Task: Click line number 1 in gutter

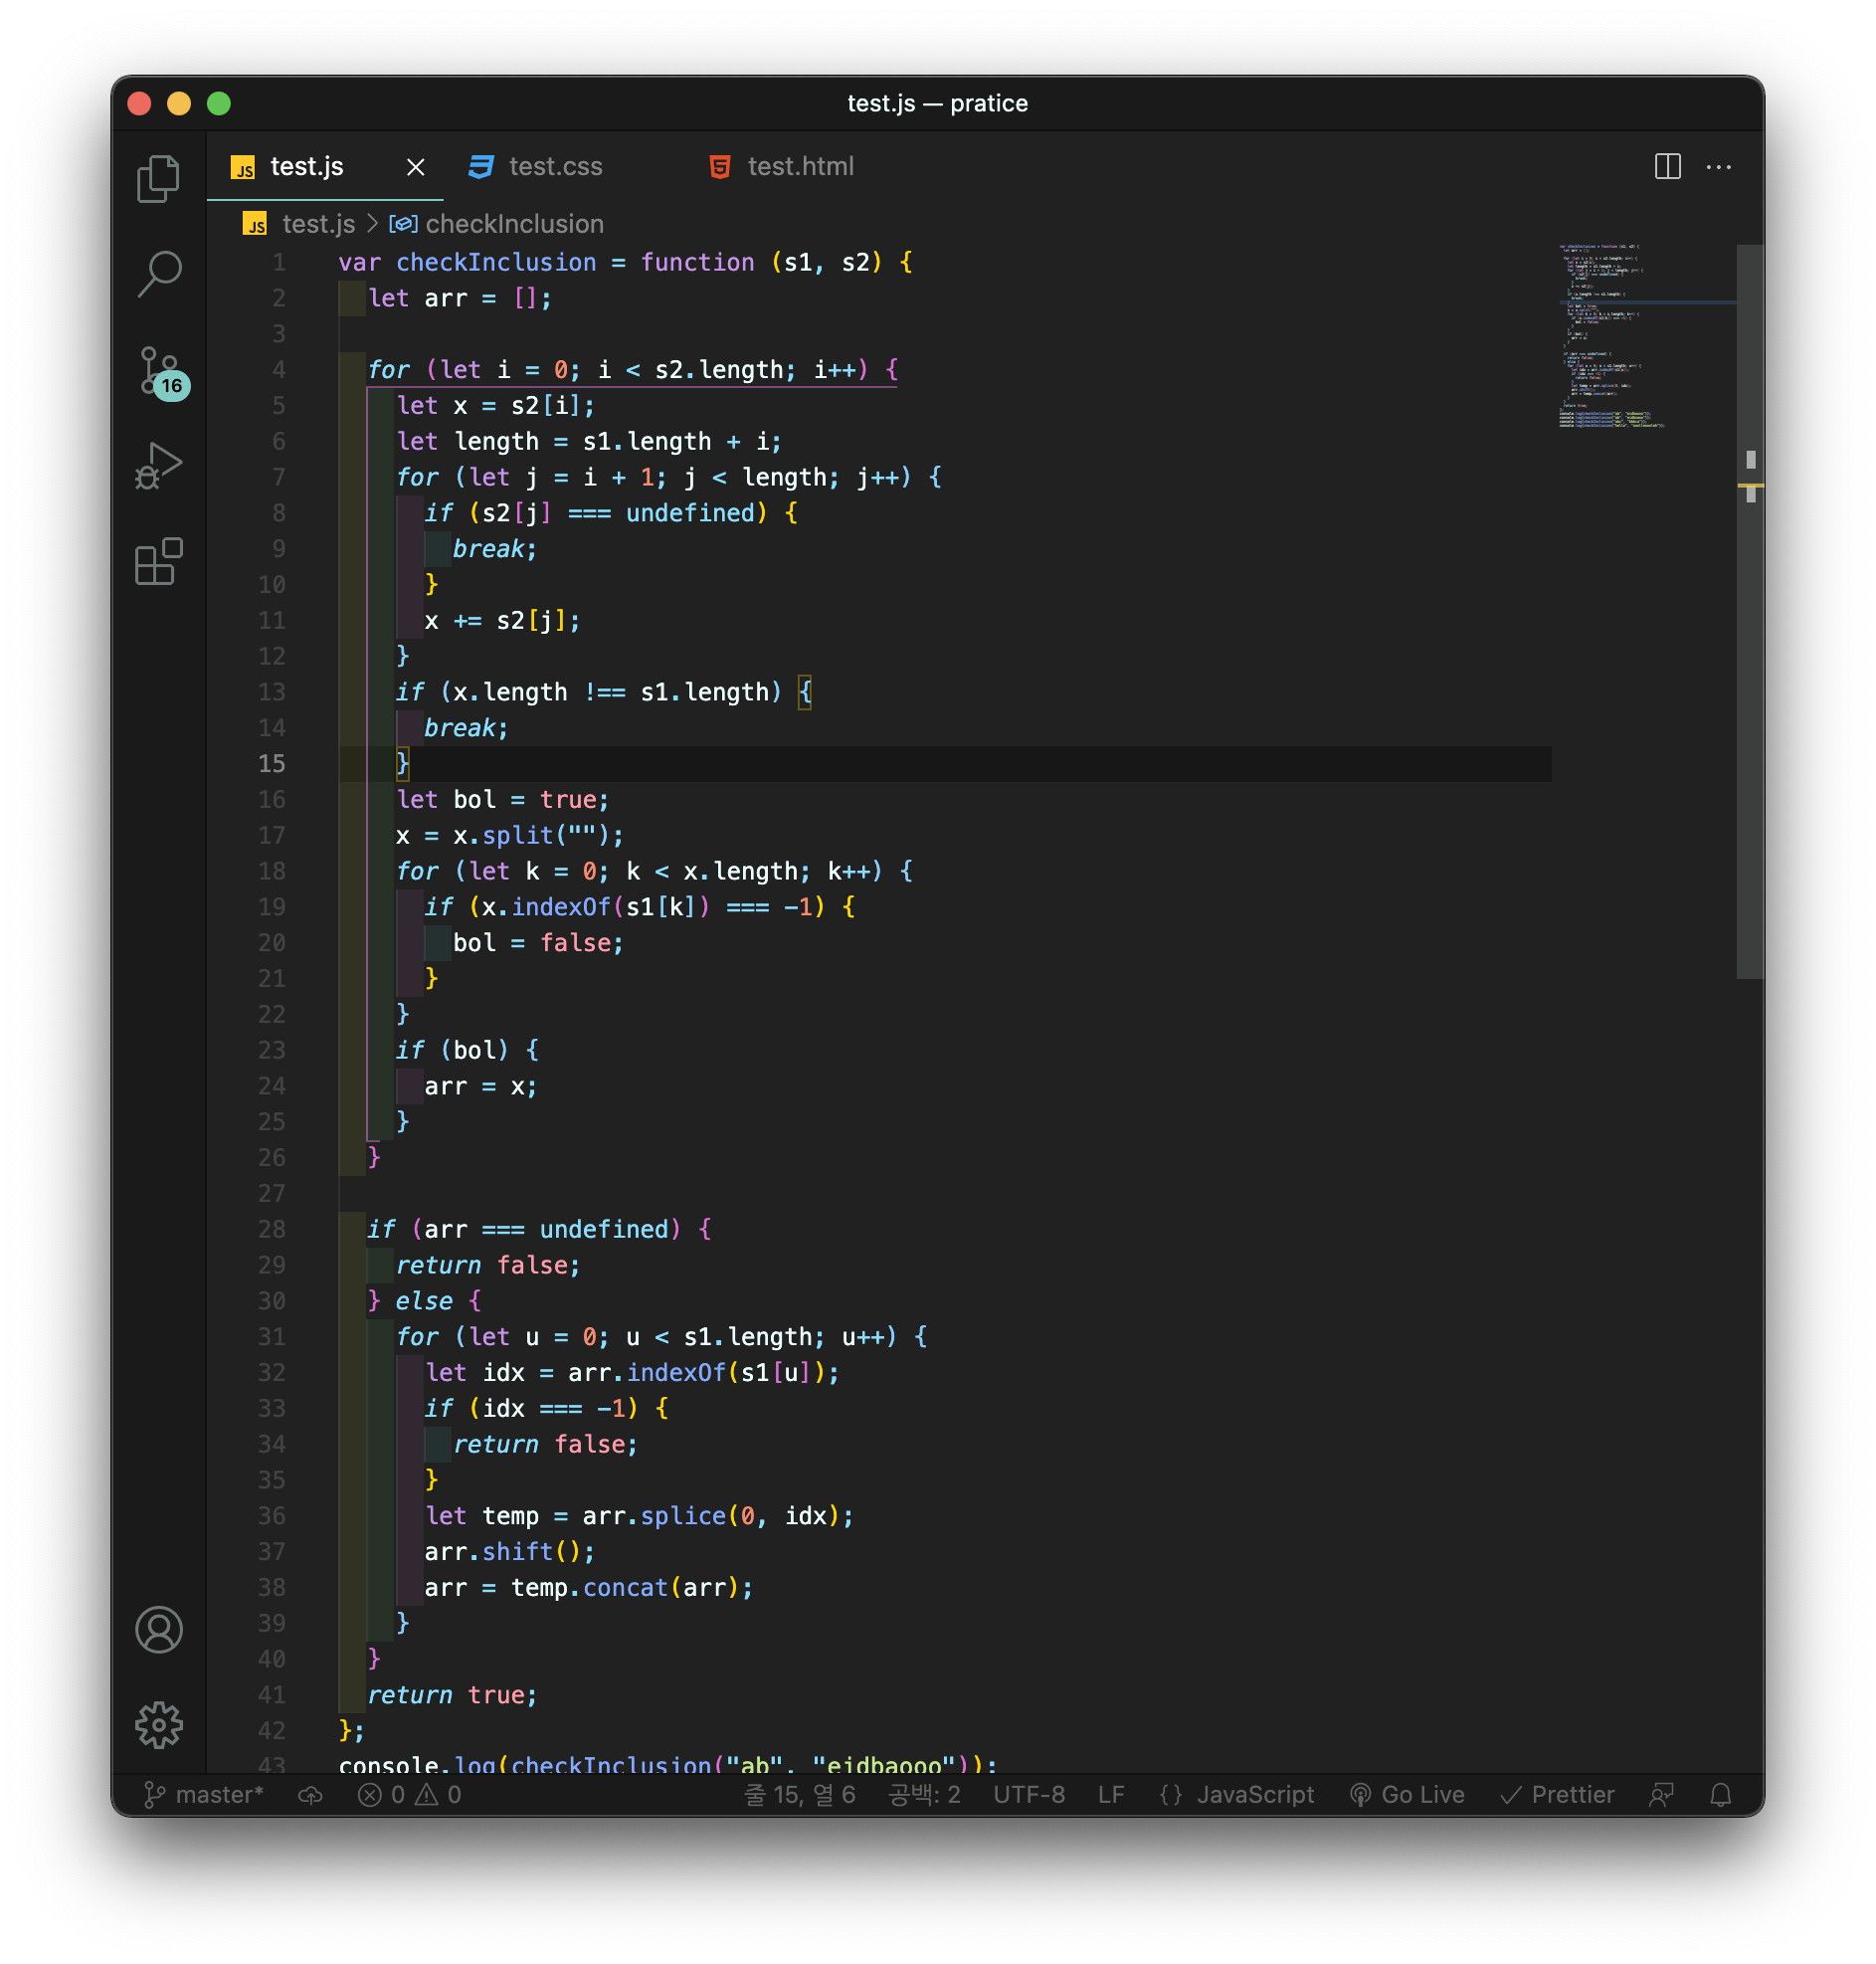Action: pos(279,262)
